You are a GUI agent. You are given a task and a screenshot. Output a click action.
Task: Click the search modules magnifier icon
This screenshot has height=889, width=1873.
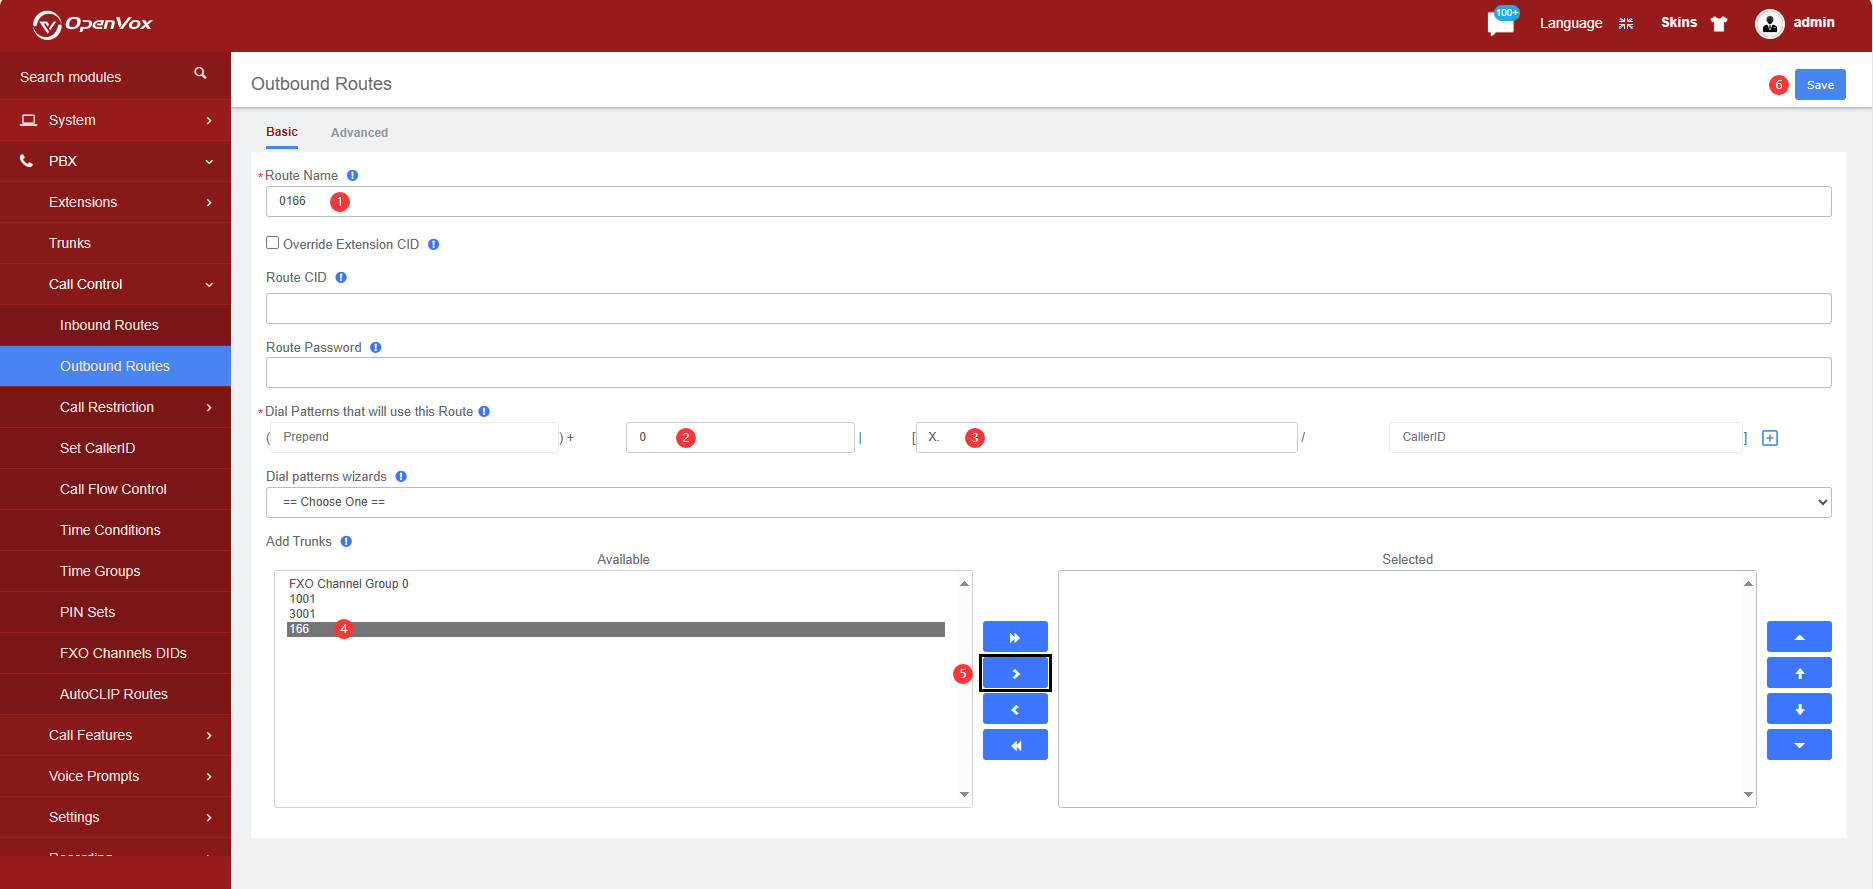[201, 73]
